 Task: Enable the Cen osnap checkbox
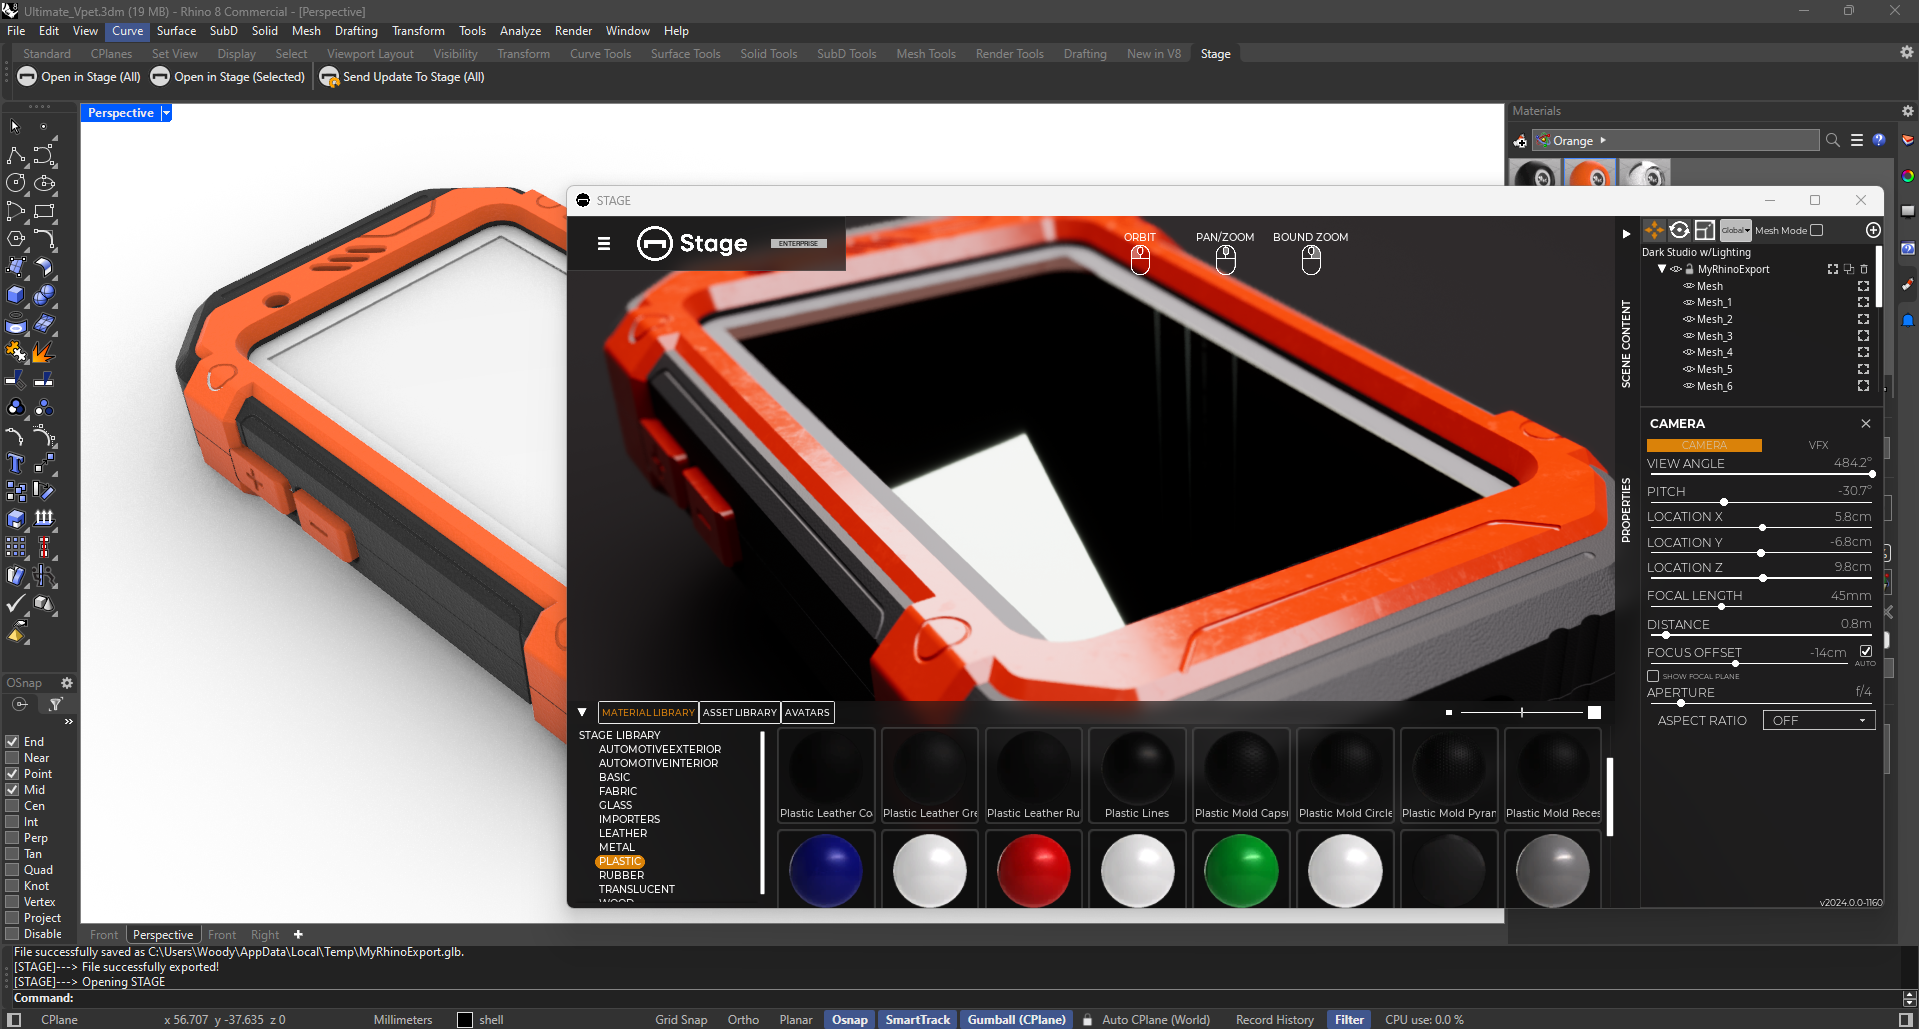[x=13, y=806]
